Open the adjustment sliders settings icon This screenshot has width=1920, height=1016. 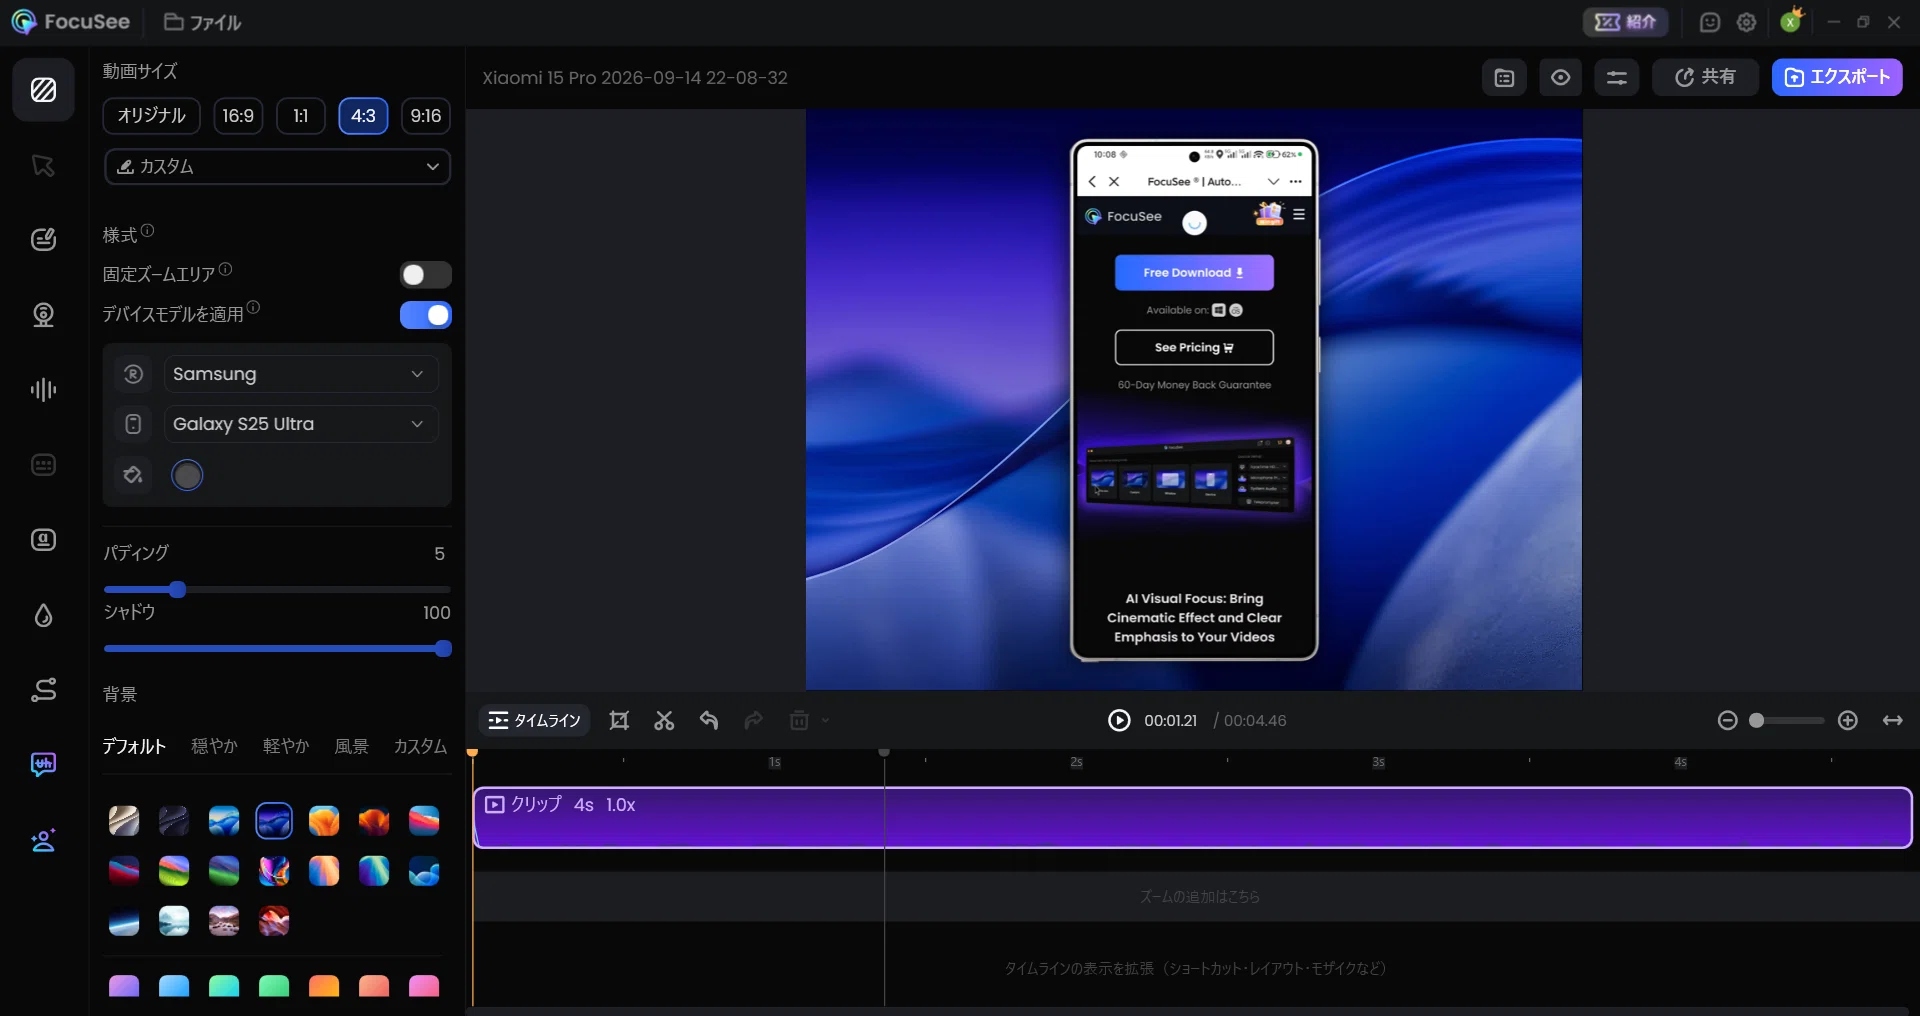pos(1617,77)
